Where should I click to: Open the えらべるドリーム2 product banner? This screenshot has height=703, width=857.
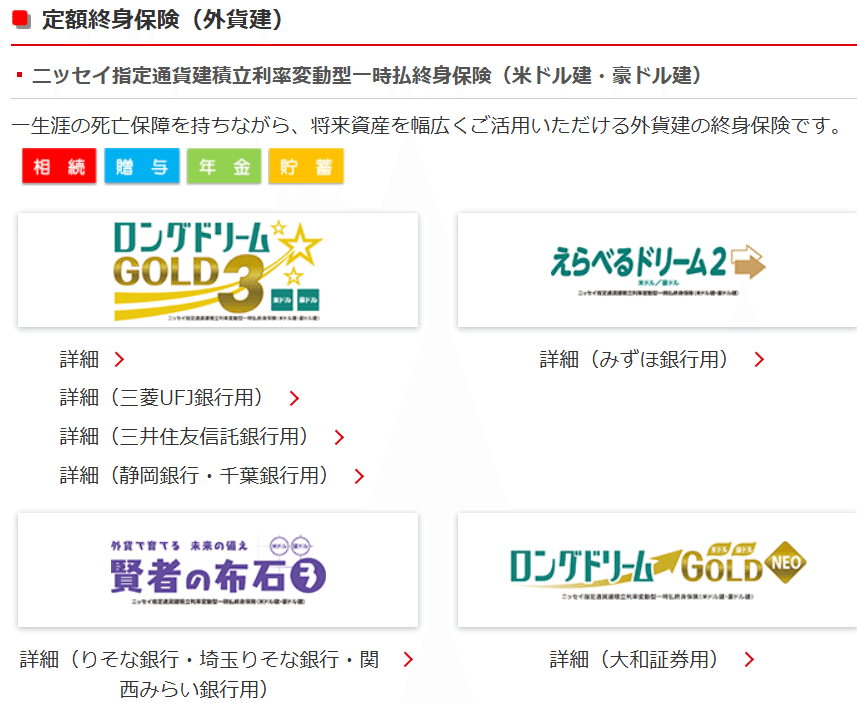pyautogui.click(x=657, y=270)
